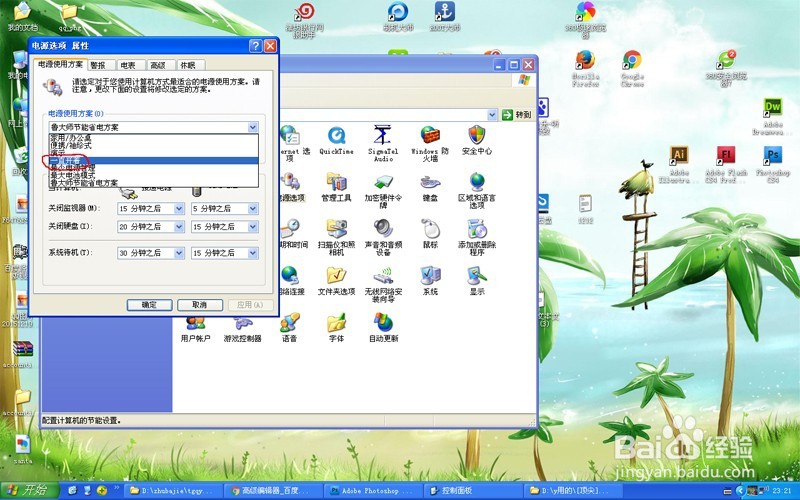Viewport: 800px width, 500px height.
Task: Launch Mozilla Firefox from the desktop
Action: coord(585,69)
